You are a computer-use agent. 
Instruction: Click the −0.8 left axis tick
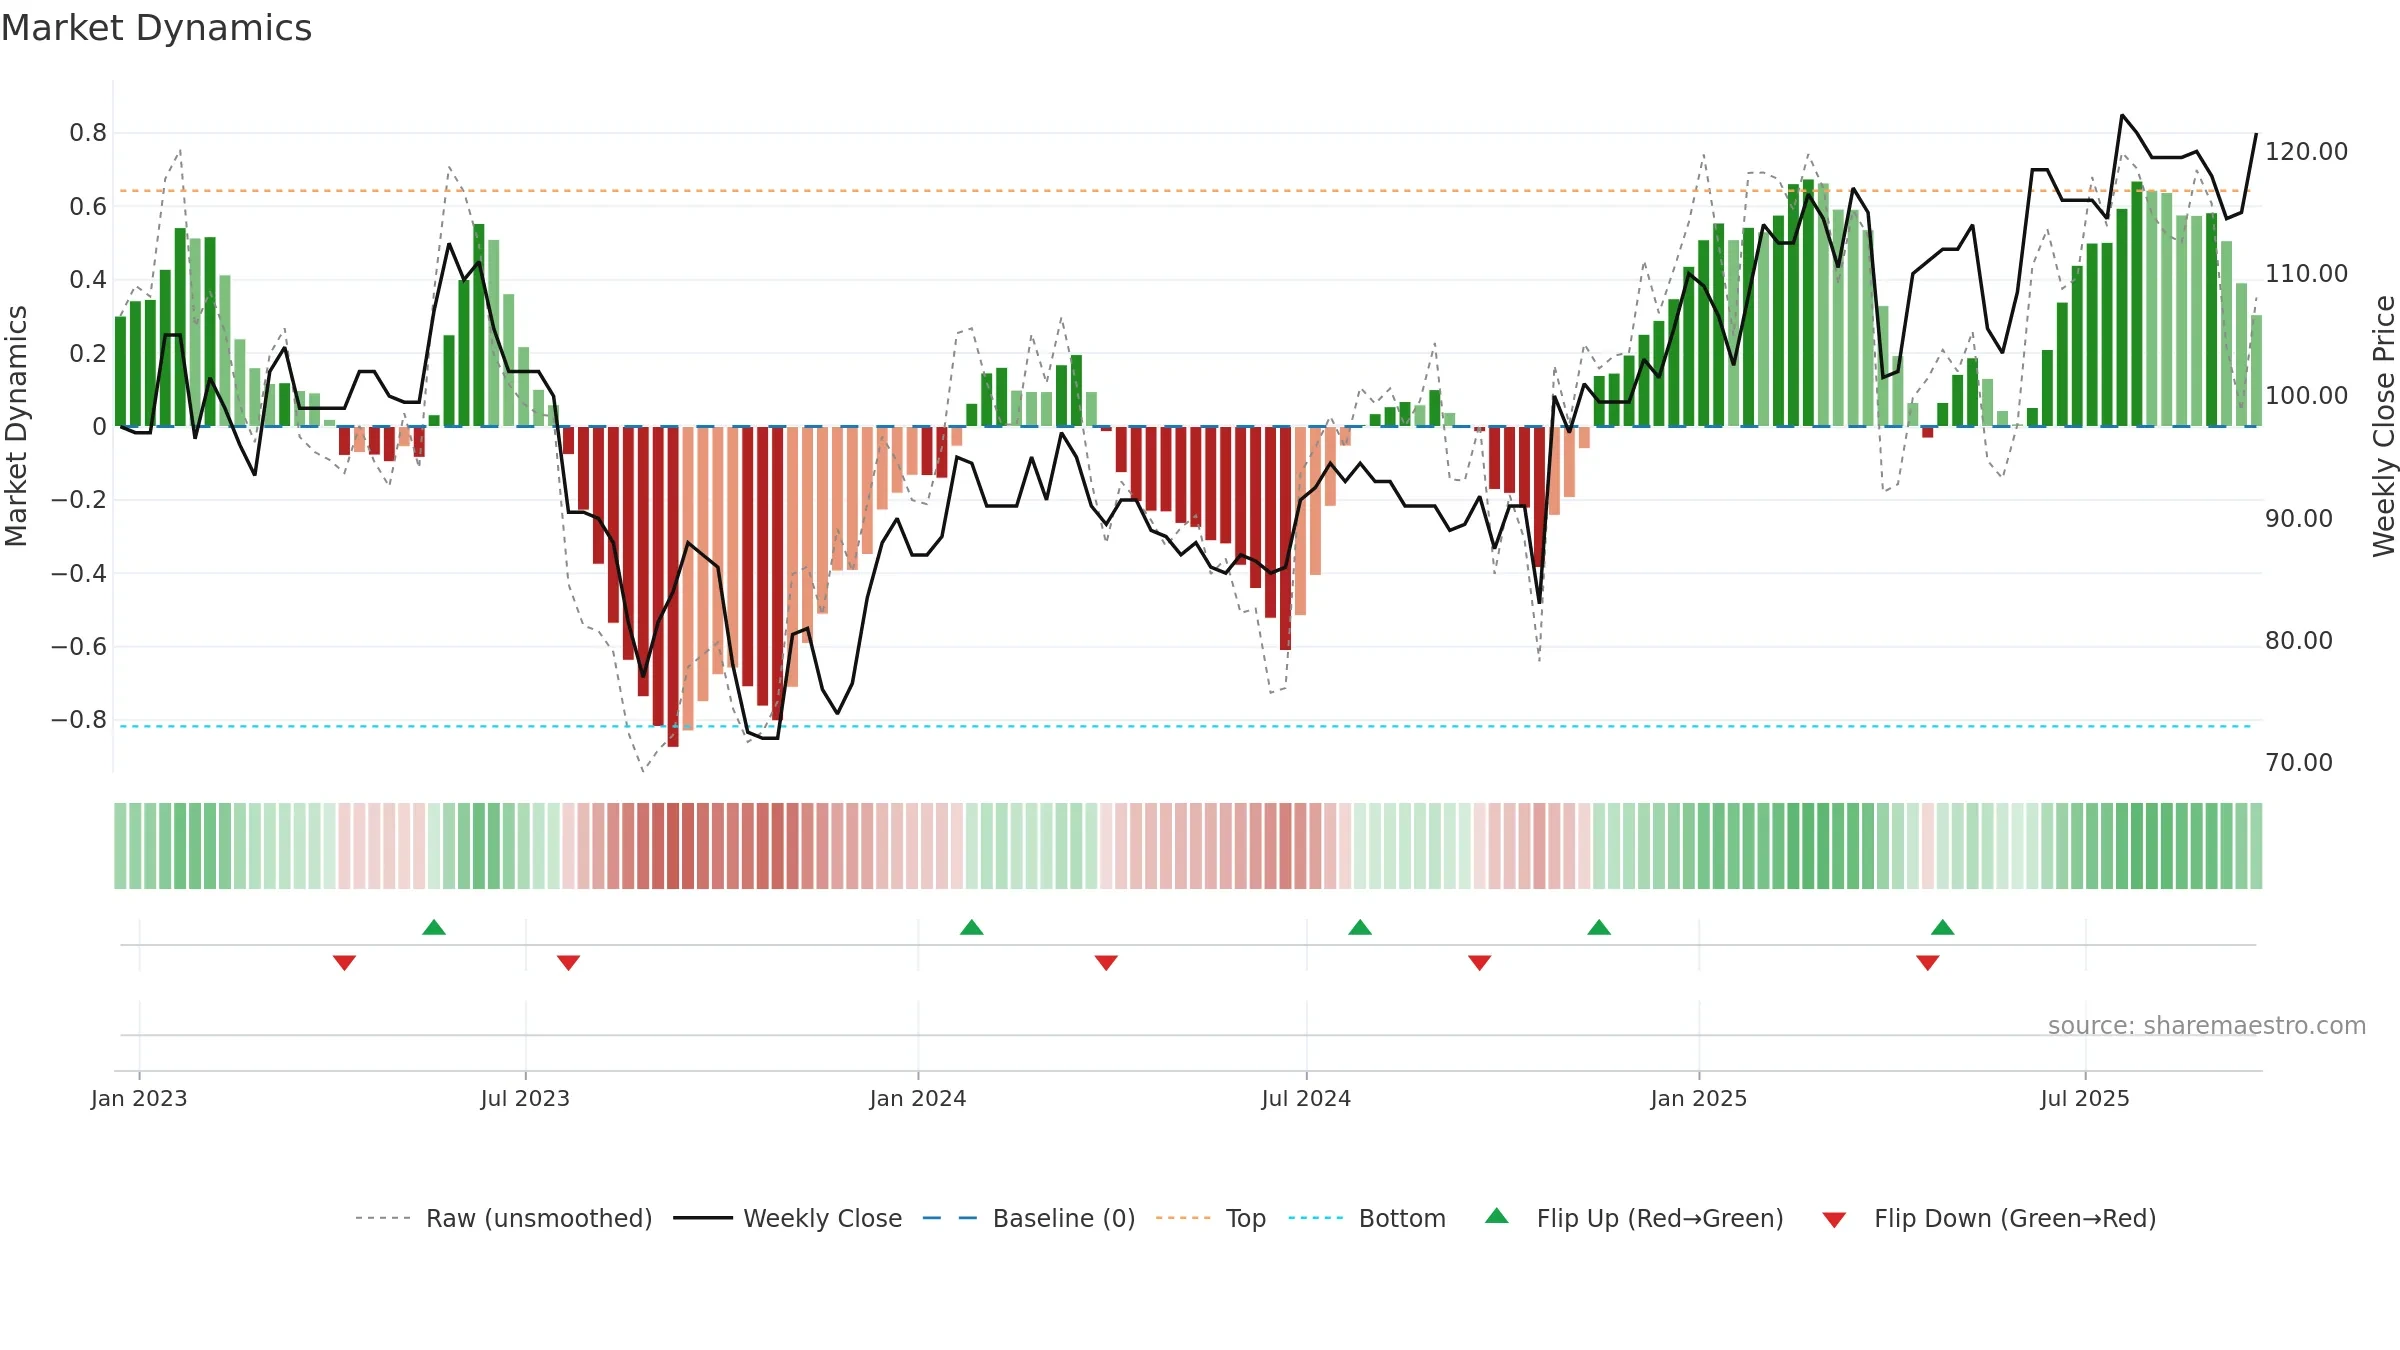coord(79,719)
